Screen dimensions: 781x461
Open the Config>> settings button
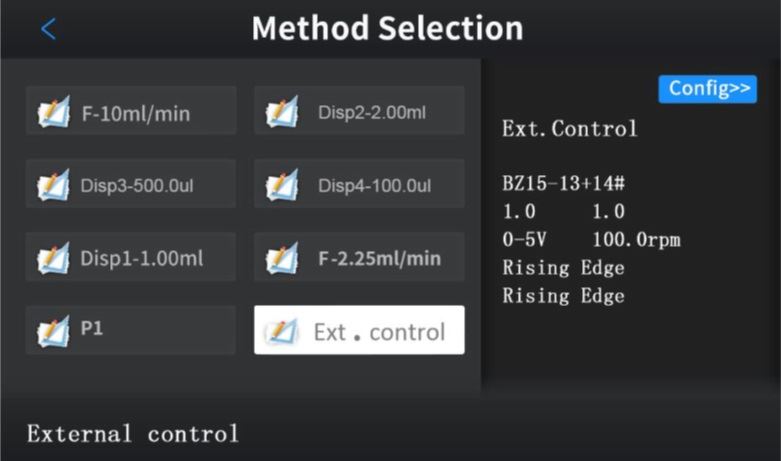(707, 89)
